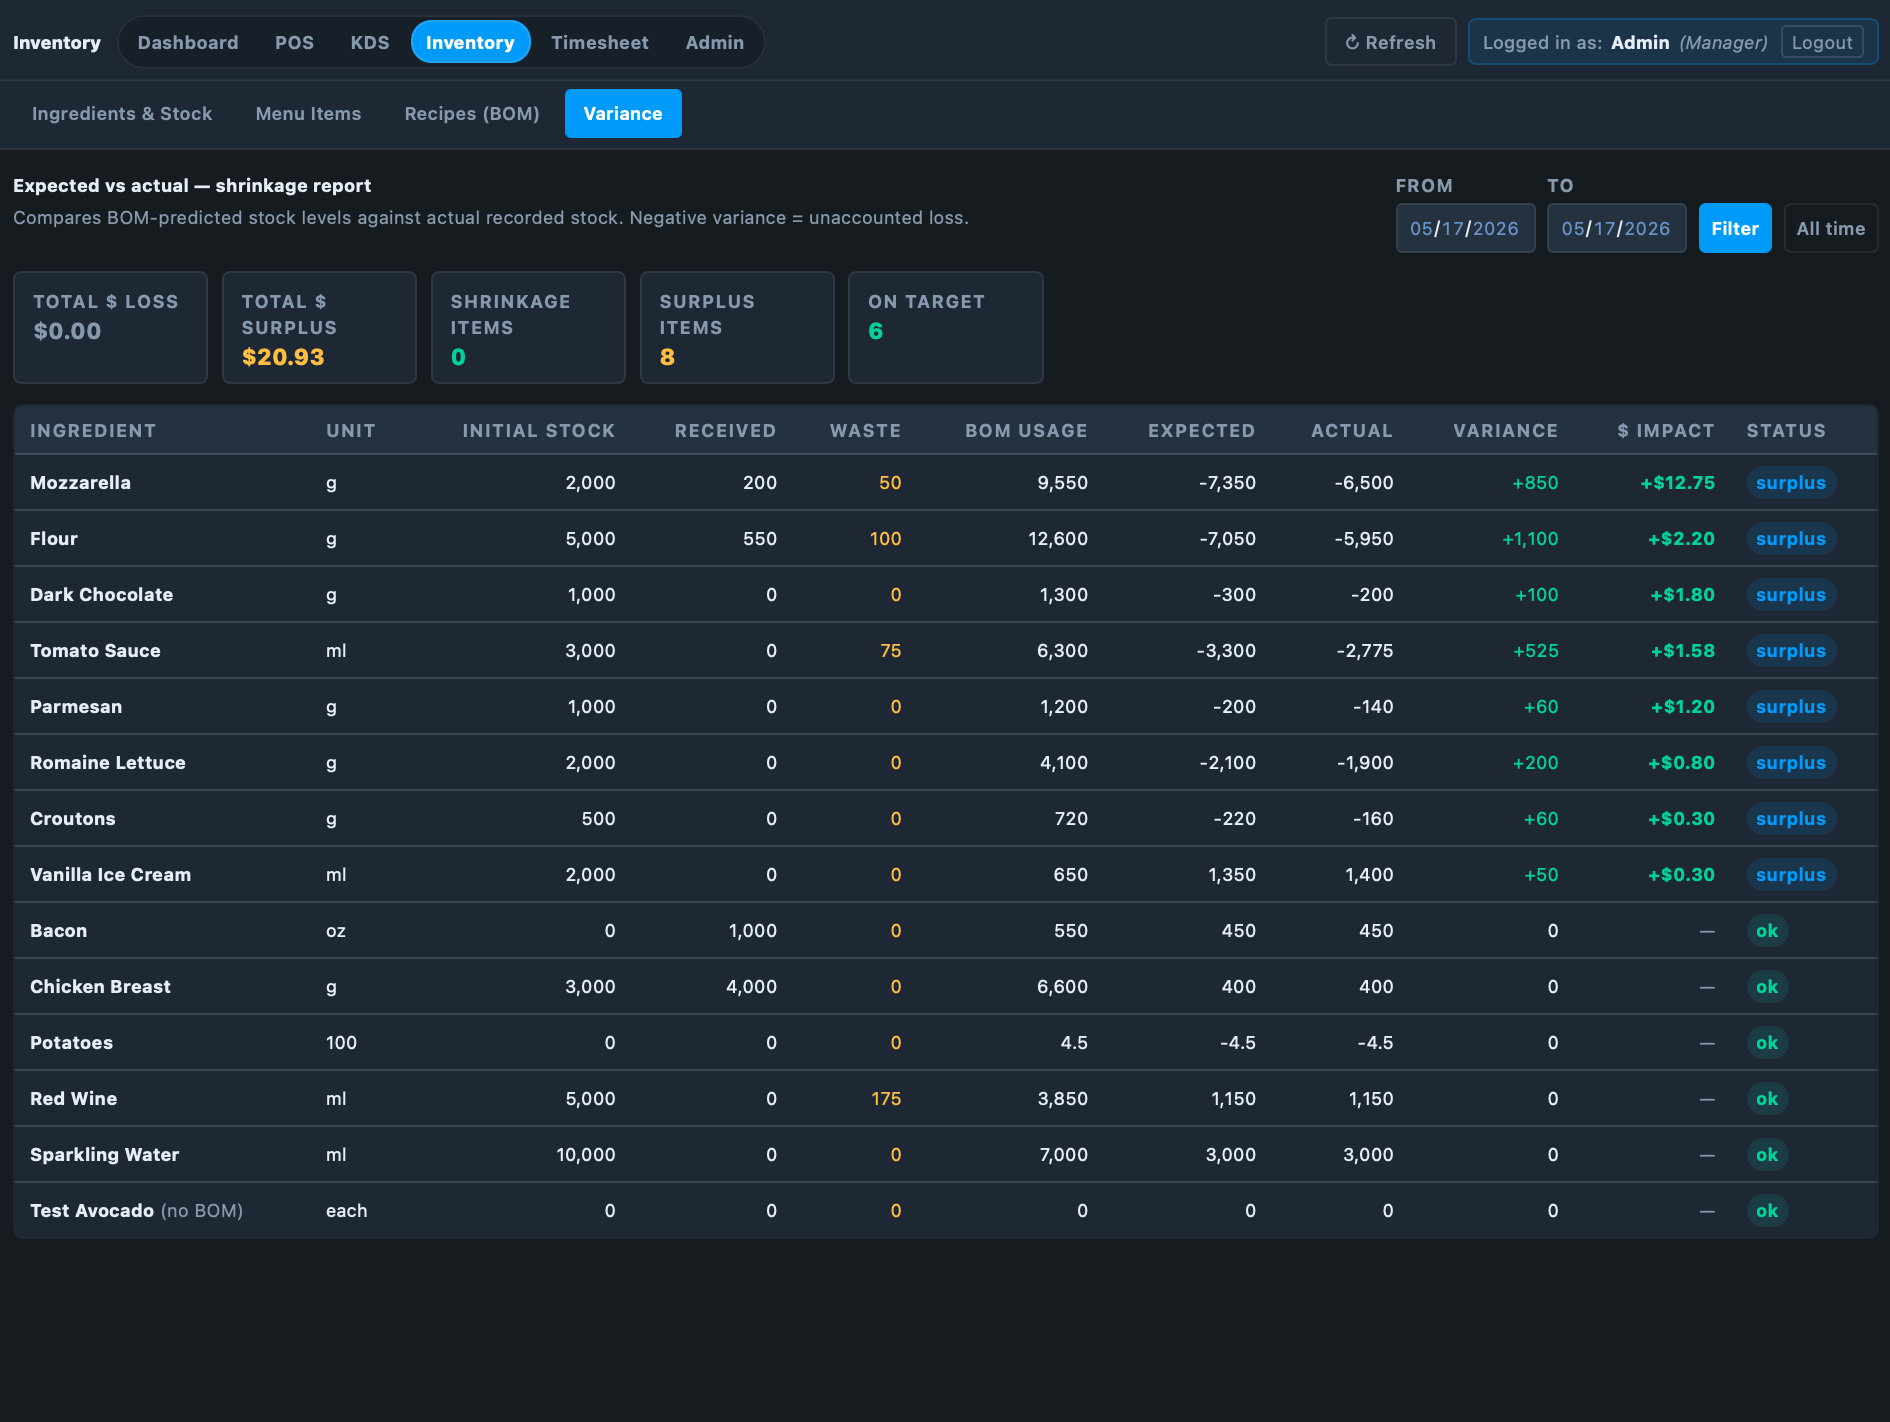Open the Dashboard nav item

(x=188, y=42)
